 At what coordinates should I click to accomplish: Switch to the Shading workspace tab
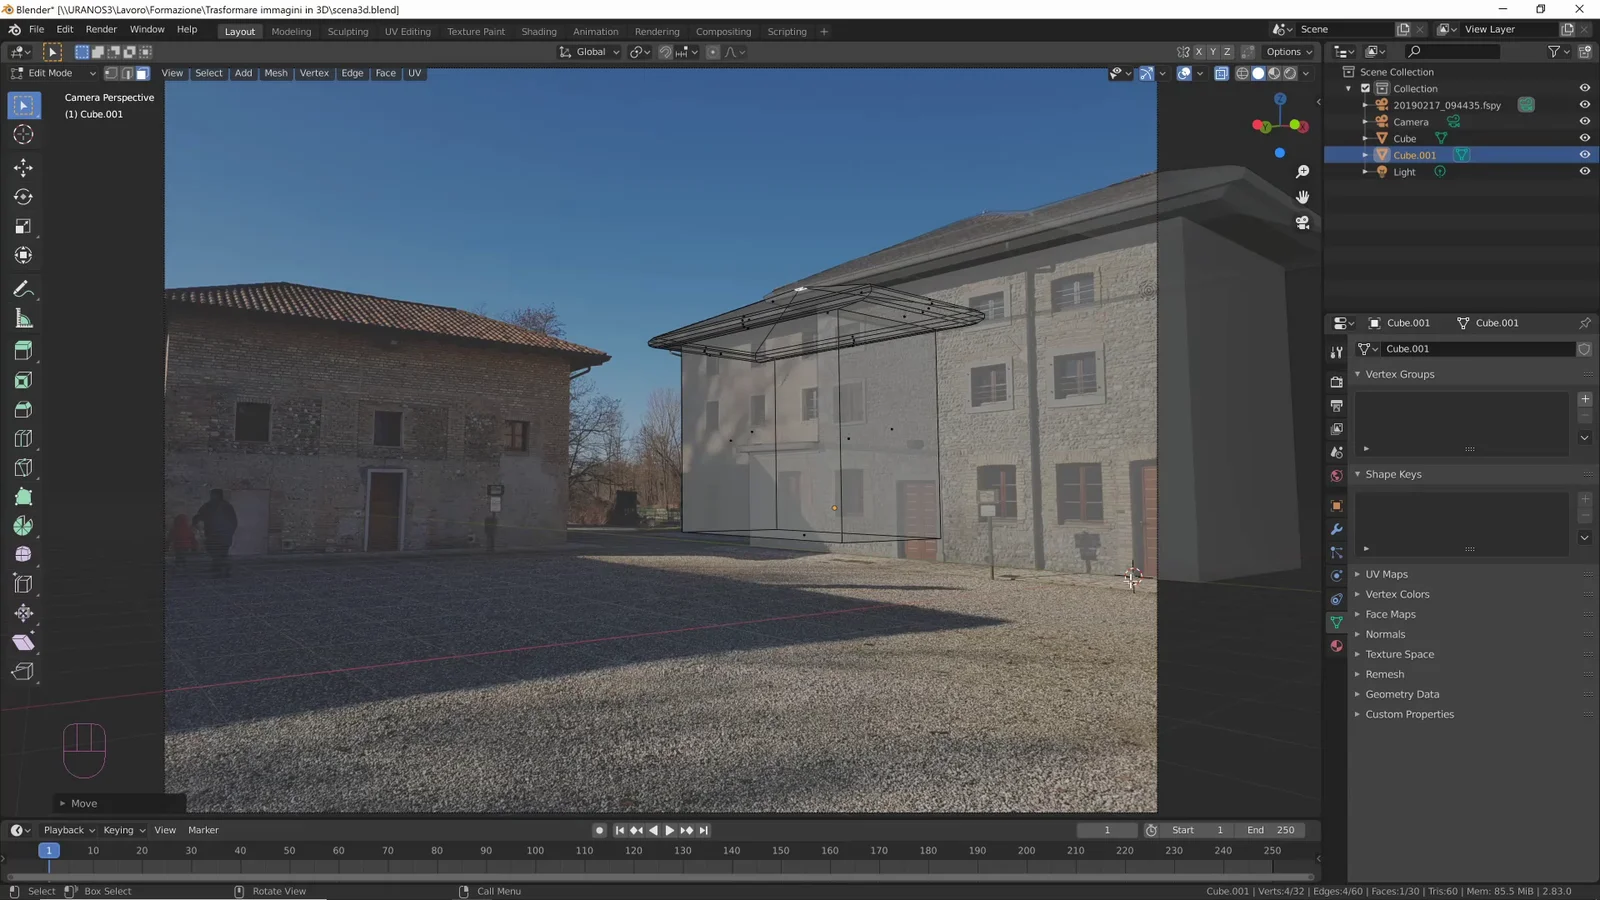click(x=539, y=31)
